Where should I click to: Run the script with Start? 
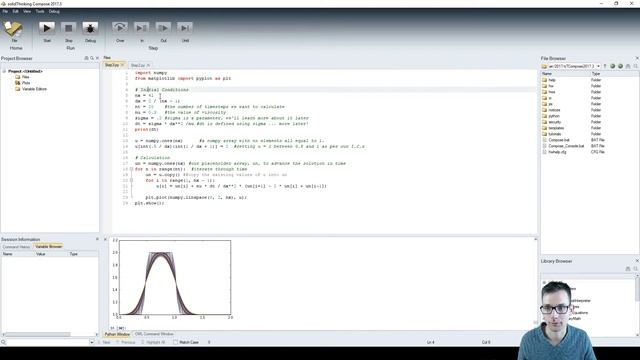47,29
